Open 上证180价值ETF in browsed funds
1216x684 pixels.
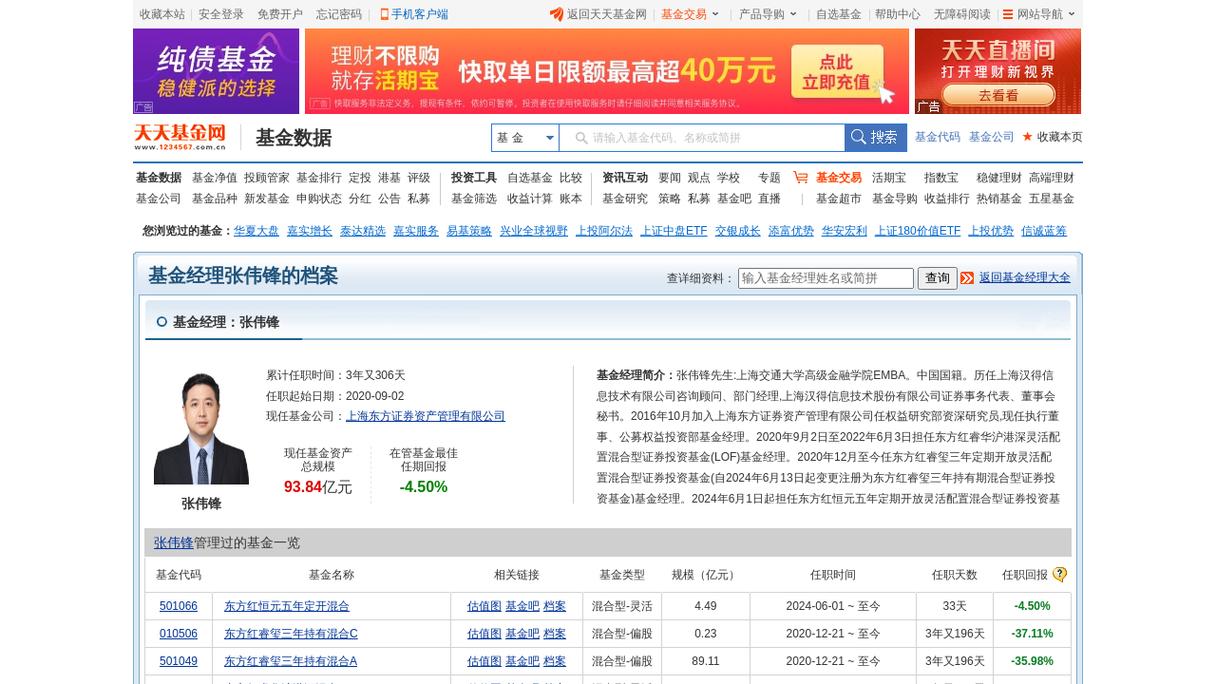917,231
